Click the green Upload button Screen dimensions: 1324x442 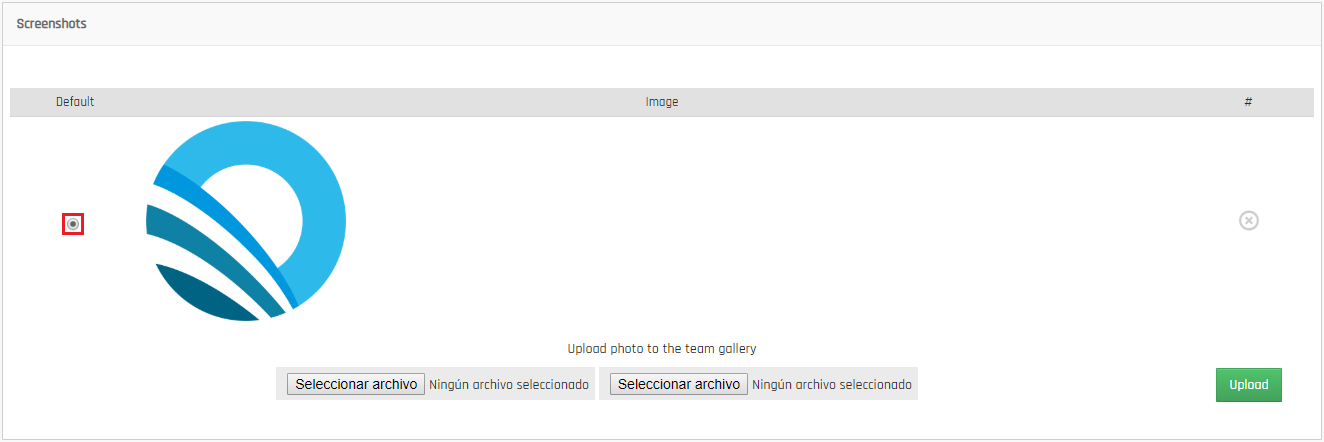(1248, 385)
